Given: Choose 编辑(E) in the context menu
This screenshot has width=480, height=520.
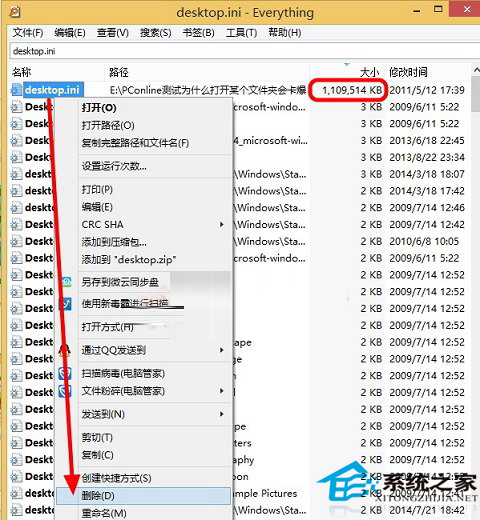Looking at the screenshot, I should click(97, 207).
